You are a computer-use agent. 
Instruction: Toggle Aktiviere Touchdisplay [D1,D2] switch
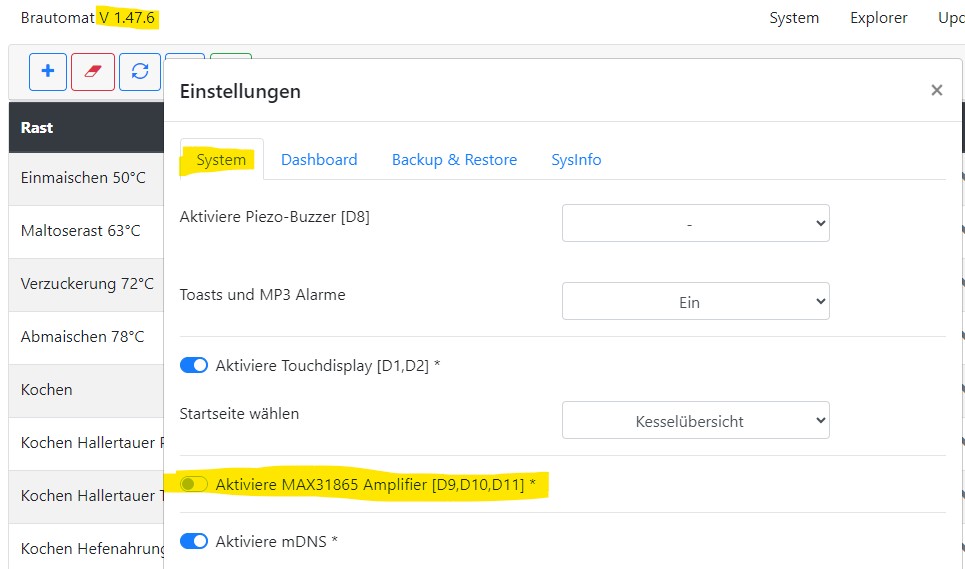point(194,366)
